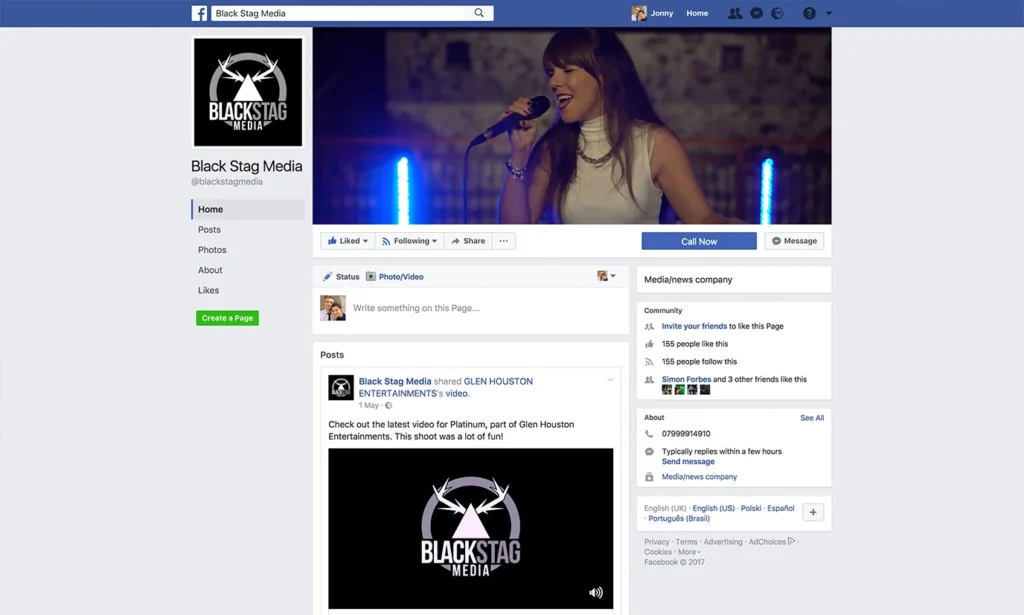Select Likes in the page sidebar
This screenshot has width=1024, height=615.
click(208, 290)
